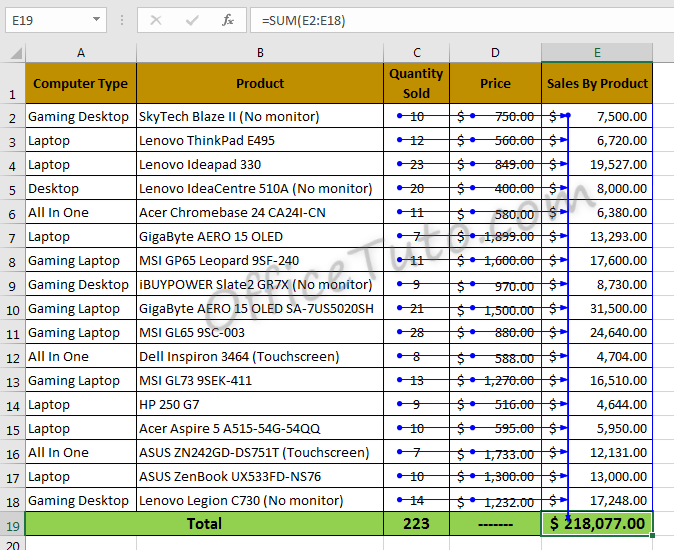This screenshot has height=550, width=674.
Task: Select cell ASUS ZenBook UX533FD-NS76
Action: (260, 477)
